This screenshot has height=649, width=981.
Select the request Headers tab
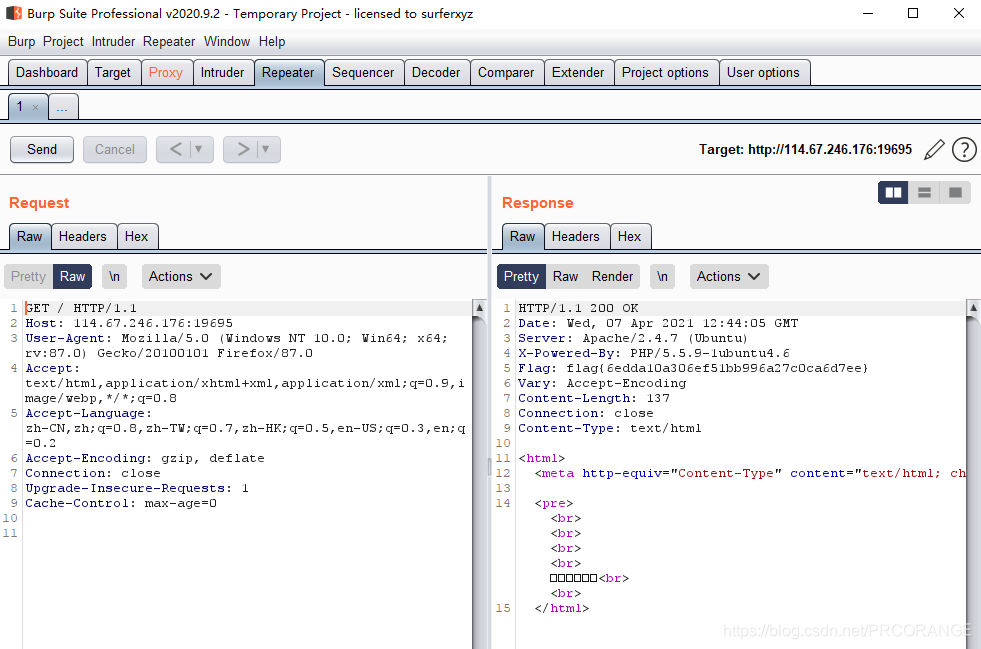83,237
